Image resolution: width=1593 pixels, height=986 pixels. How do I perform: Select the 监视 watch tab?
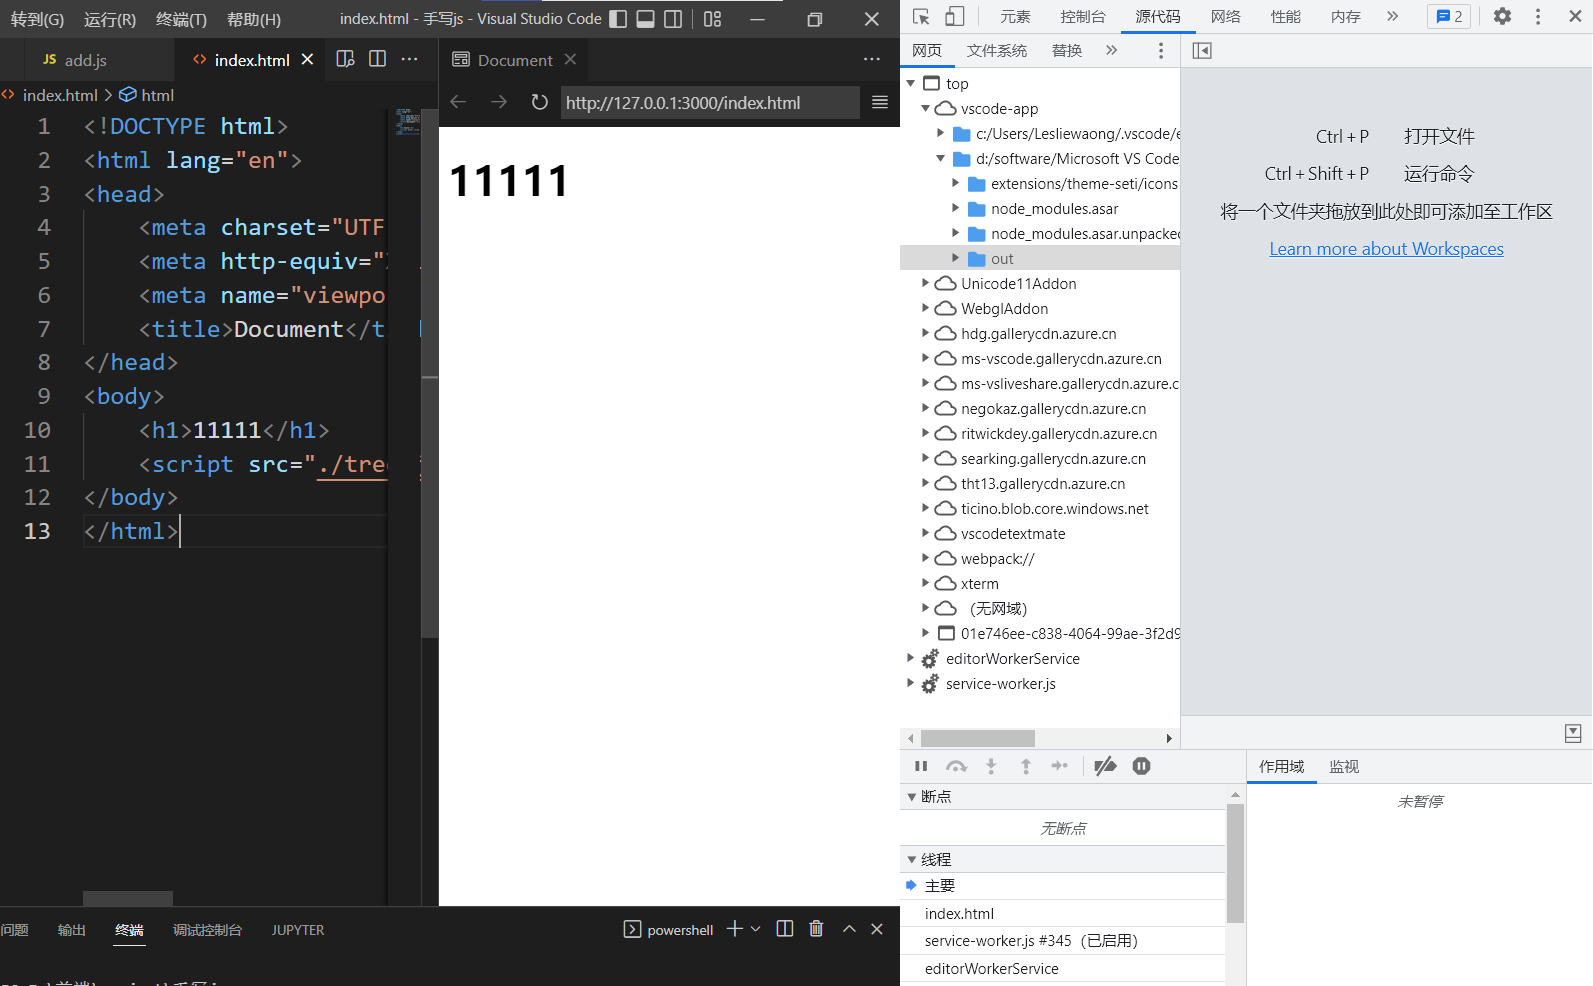coord(1343,767)
